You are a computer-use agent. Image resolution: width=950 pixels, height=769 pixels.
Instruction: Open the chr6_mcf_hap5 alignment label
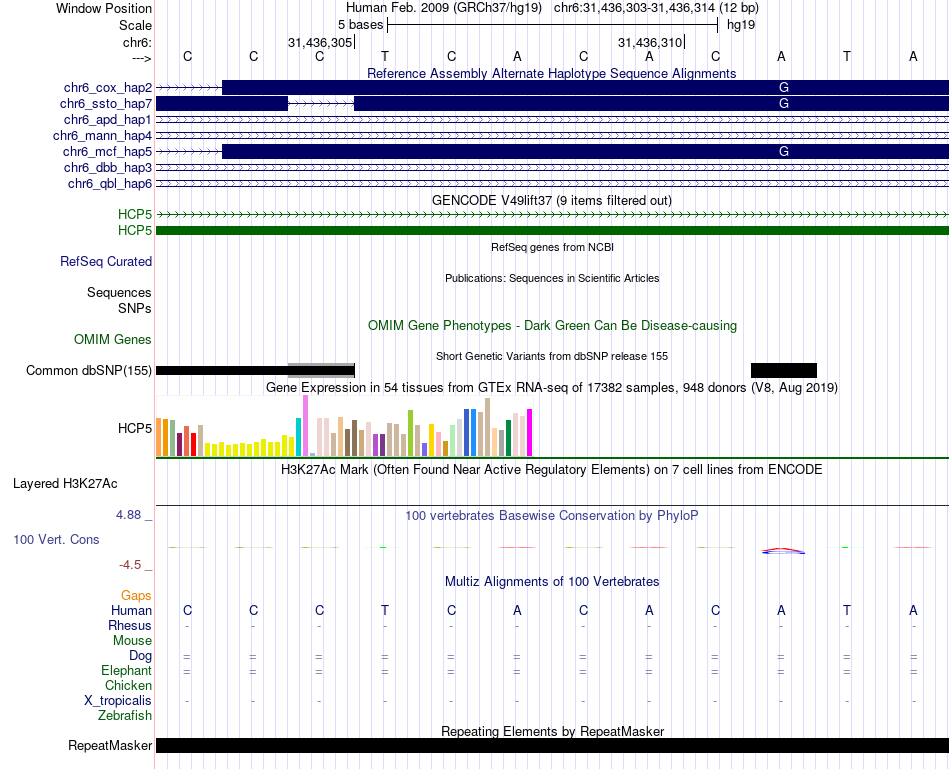click(x=107, y=151)
